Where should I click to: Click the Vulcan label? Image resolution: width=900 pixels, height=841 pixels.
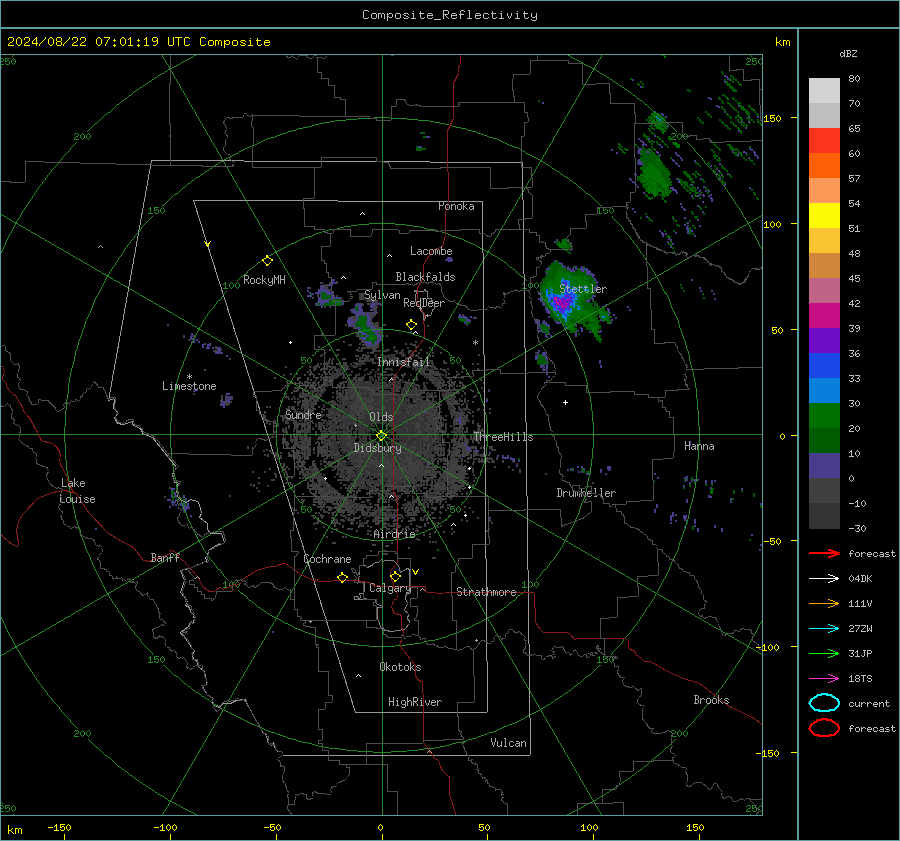coord(508,743)
